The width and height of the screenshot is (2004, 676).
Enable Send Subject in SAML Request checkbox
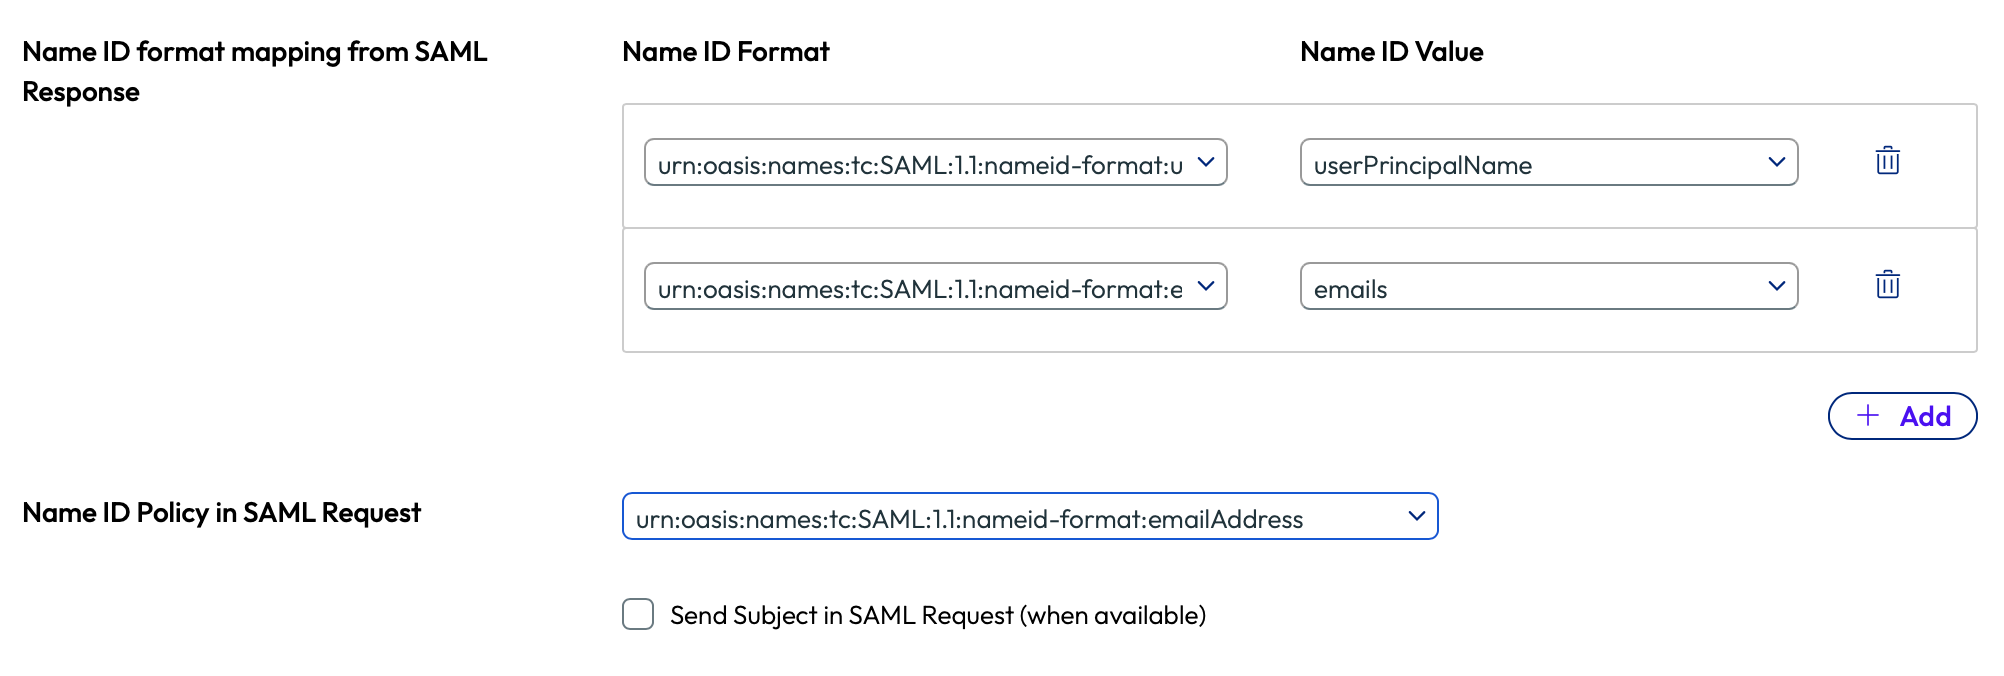pyautogui.click(x=638, y=614)
